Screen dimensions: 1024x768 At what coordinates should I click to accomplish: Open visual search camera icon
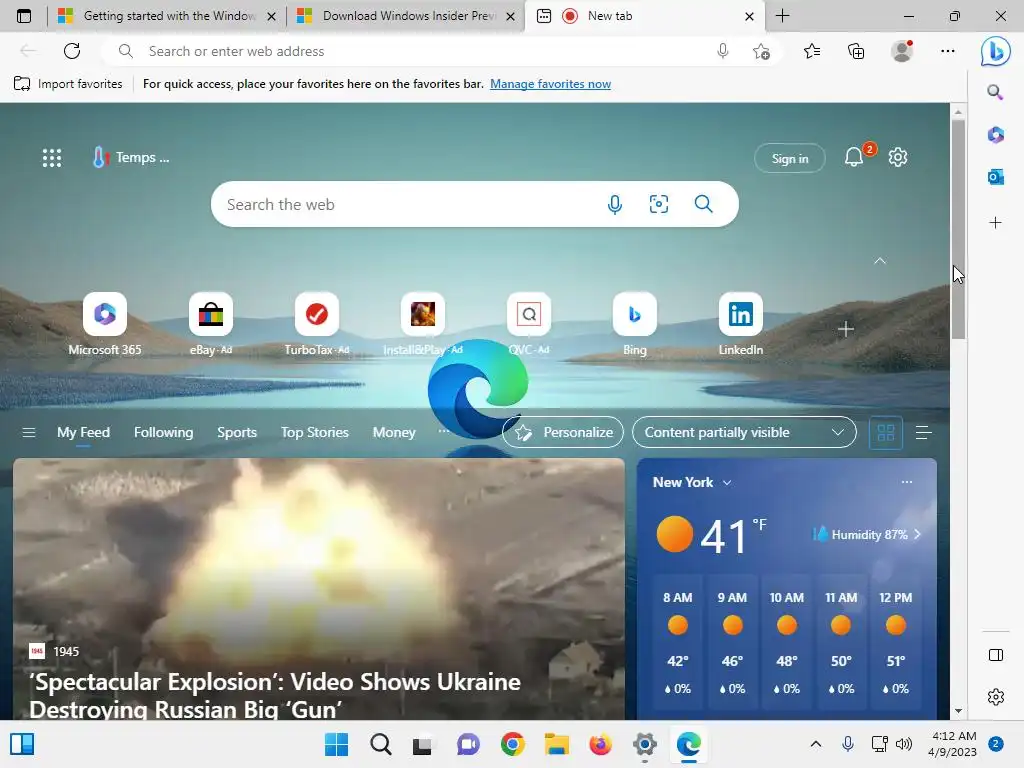(x=659, y=204)
